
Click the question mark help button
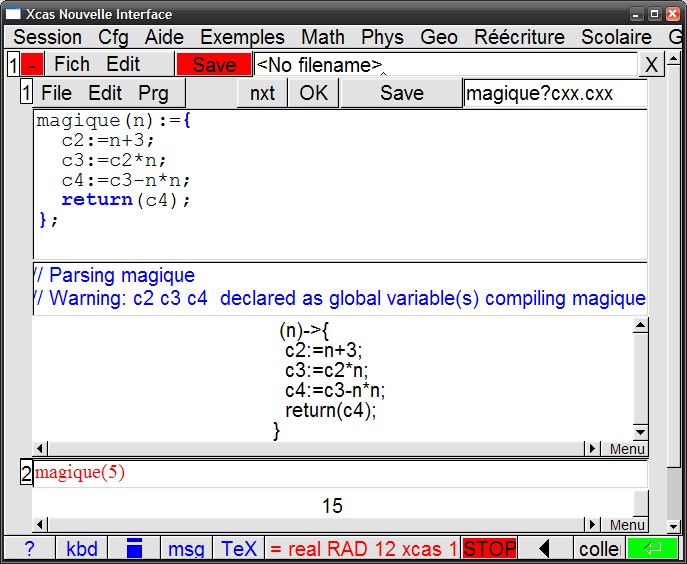(29, 548)
